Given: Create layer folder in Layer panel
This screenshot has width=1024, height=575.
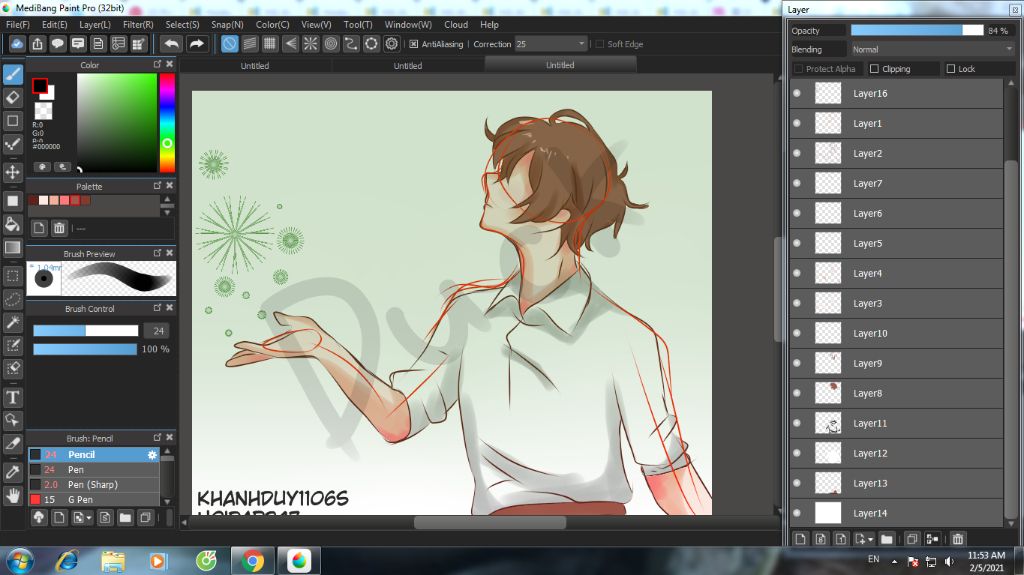Looking at the screenshot, I should tap(886, 538).
